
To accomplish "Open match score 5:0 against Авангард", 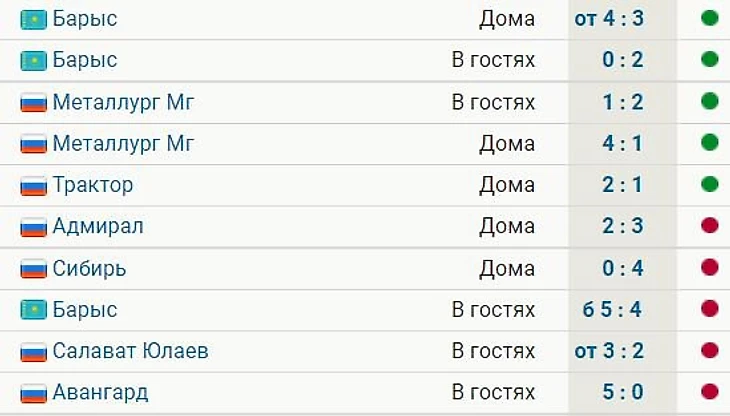I will pyautogui.click(x=623, y=392).
